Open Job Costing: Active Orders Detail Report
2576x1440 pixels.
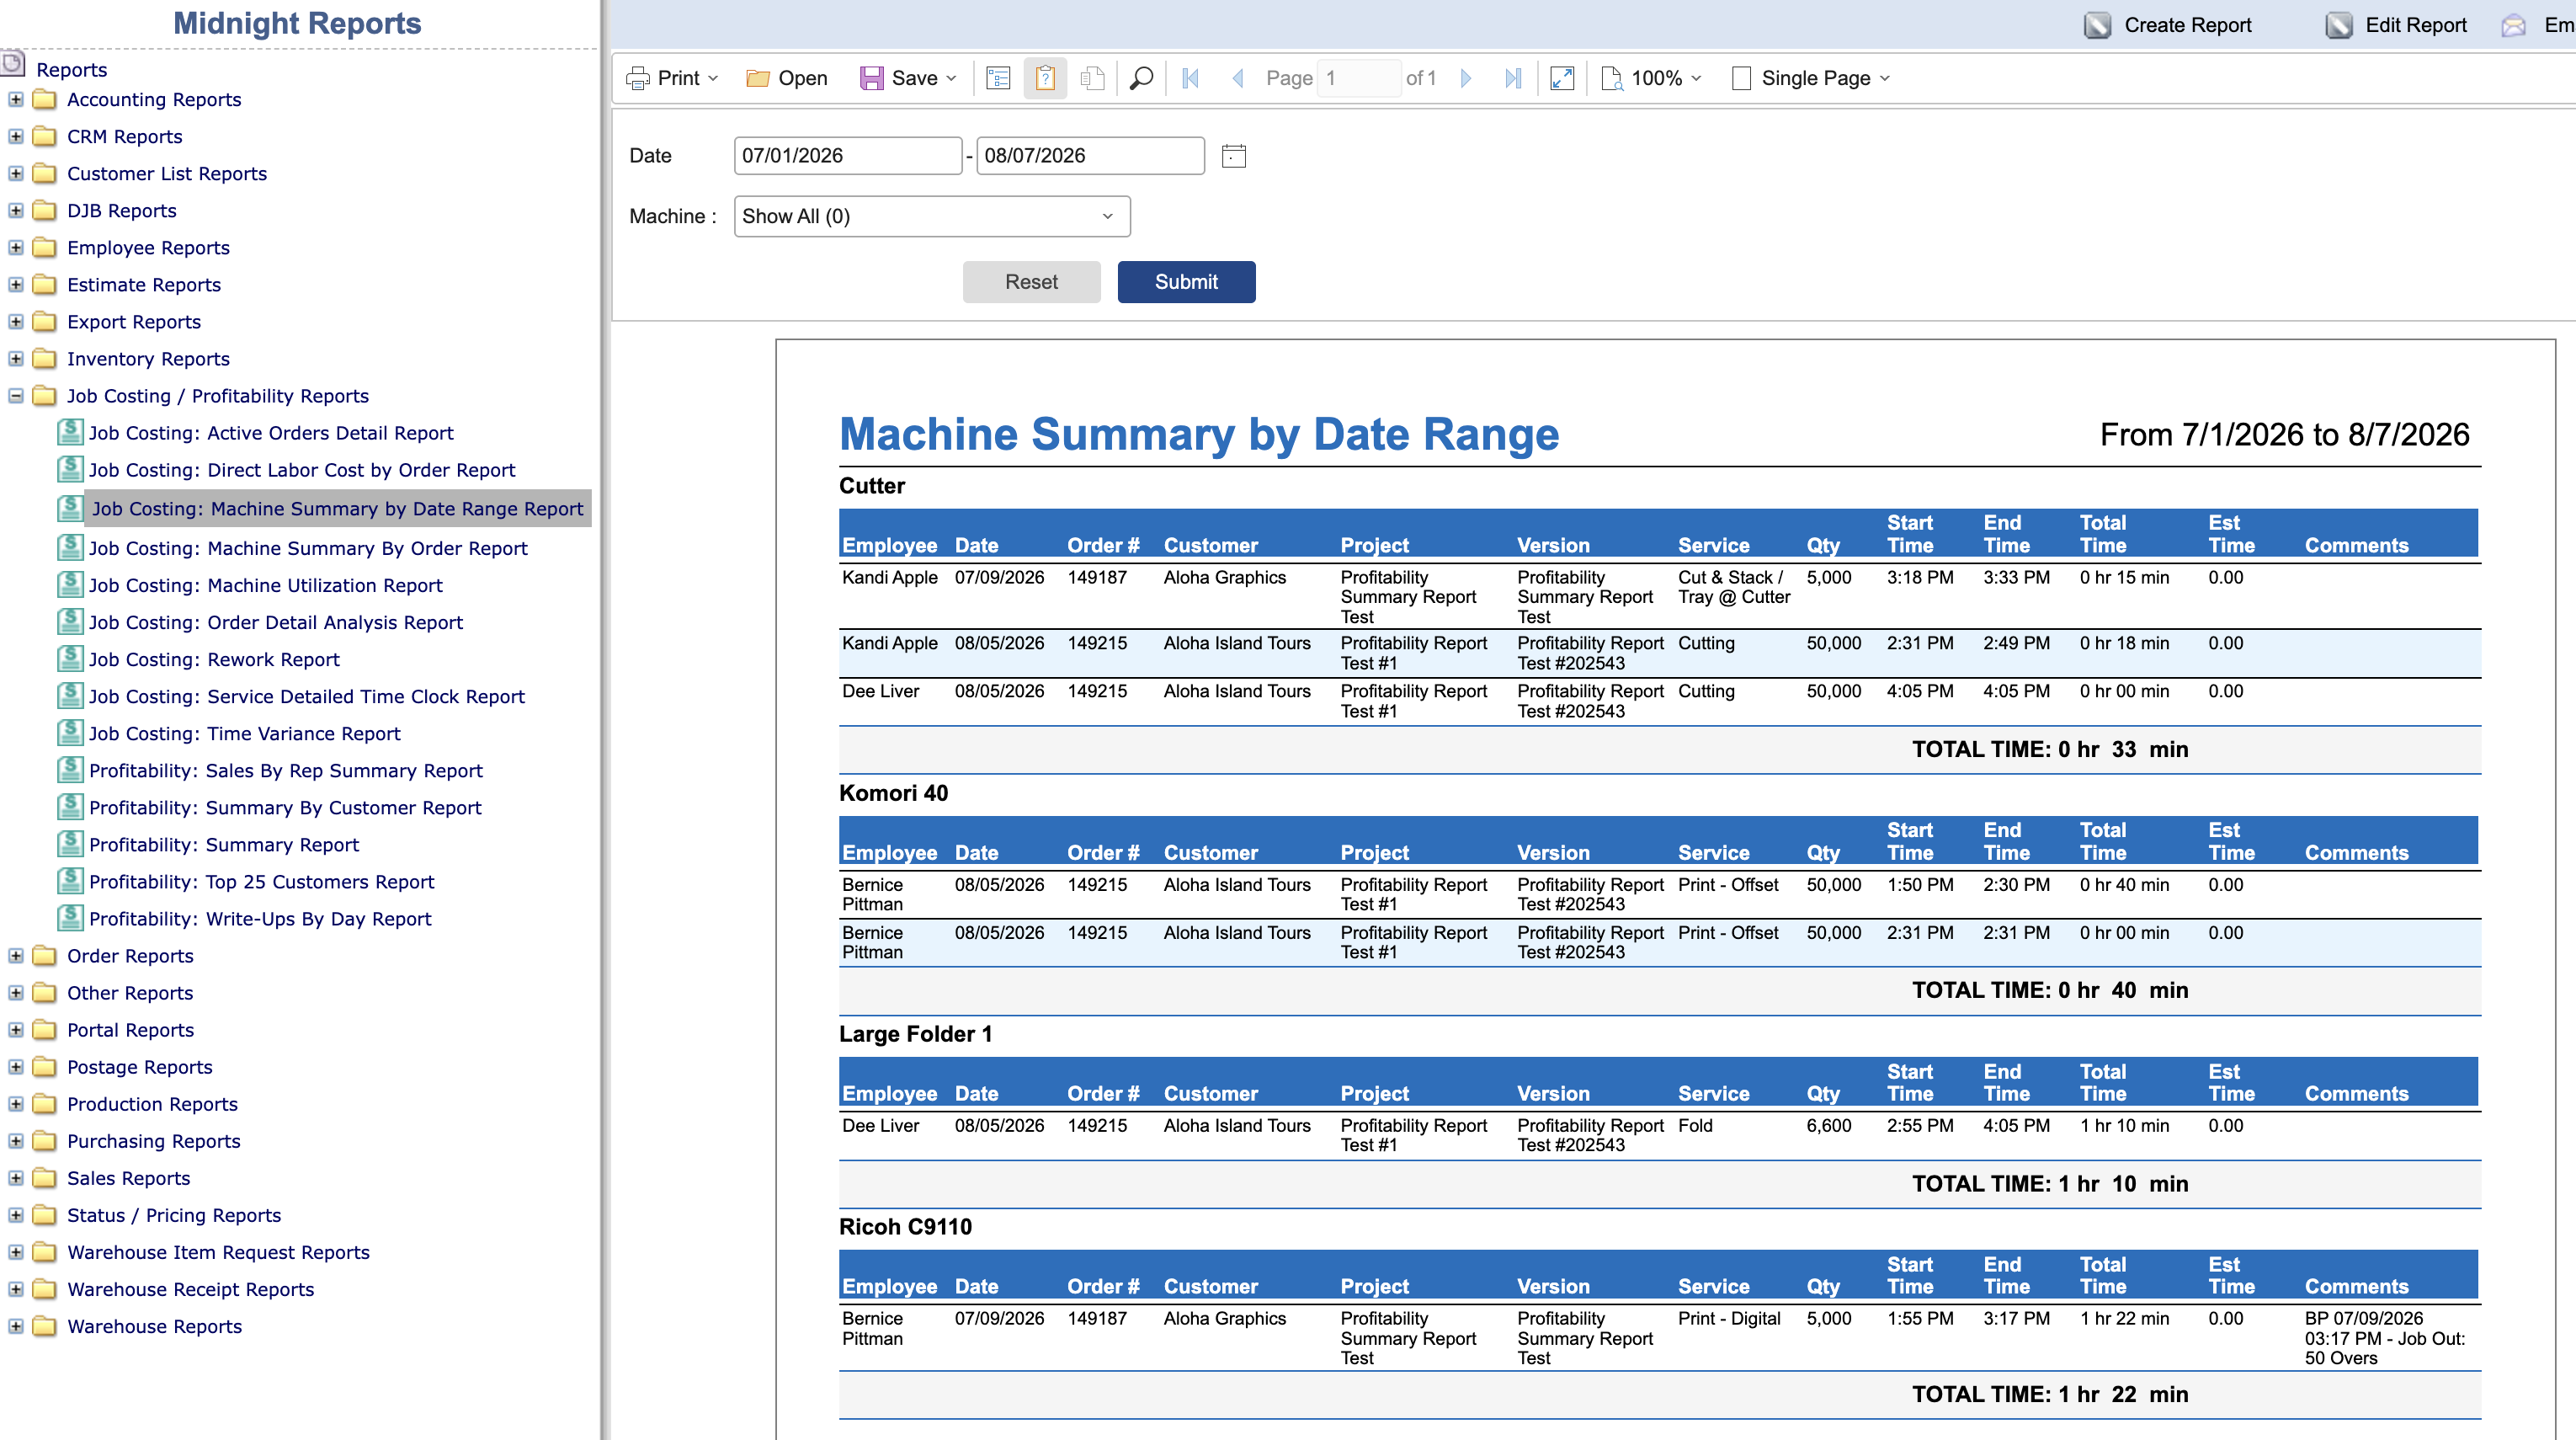(x=271, y=433)
